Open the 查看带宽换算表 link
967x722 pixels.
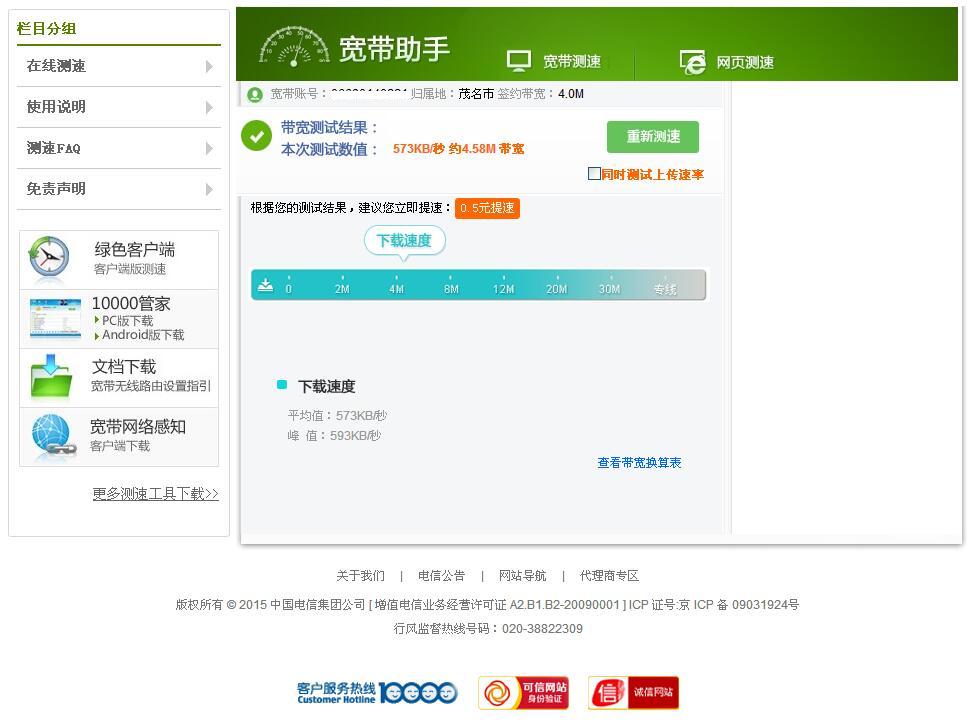(x=639, y=463)
